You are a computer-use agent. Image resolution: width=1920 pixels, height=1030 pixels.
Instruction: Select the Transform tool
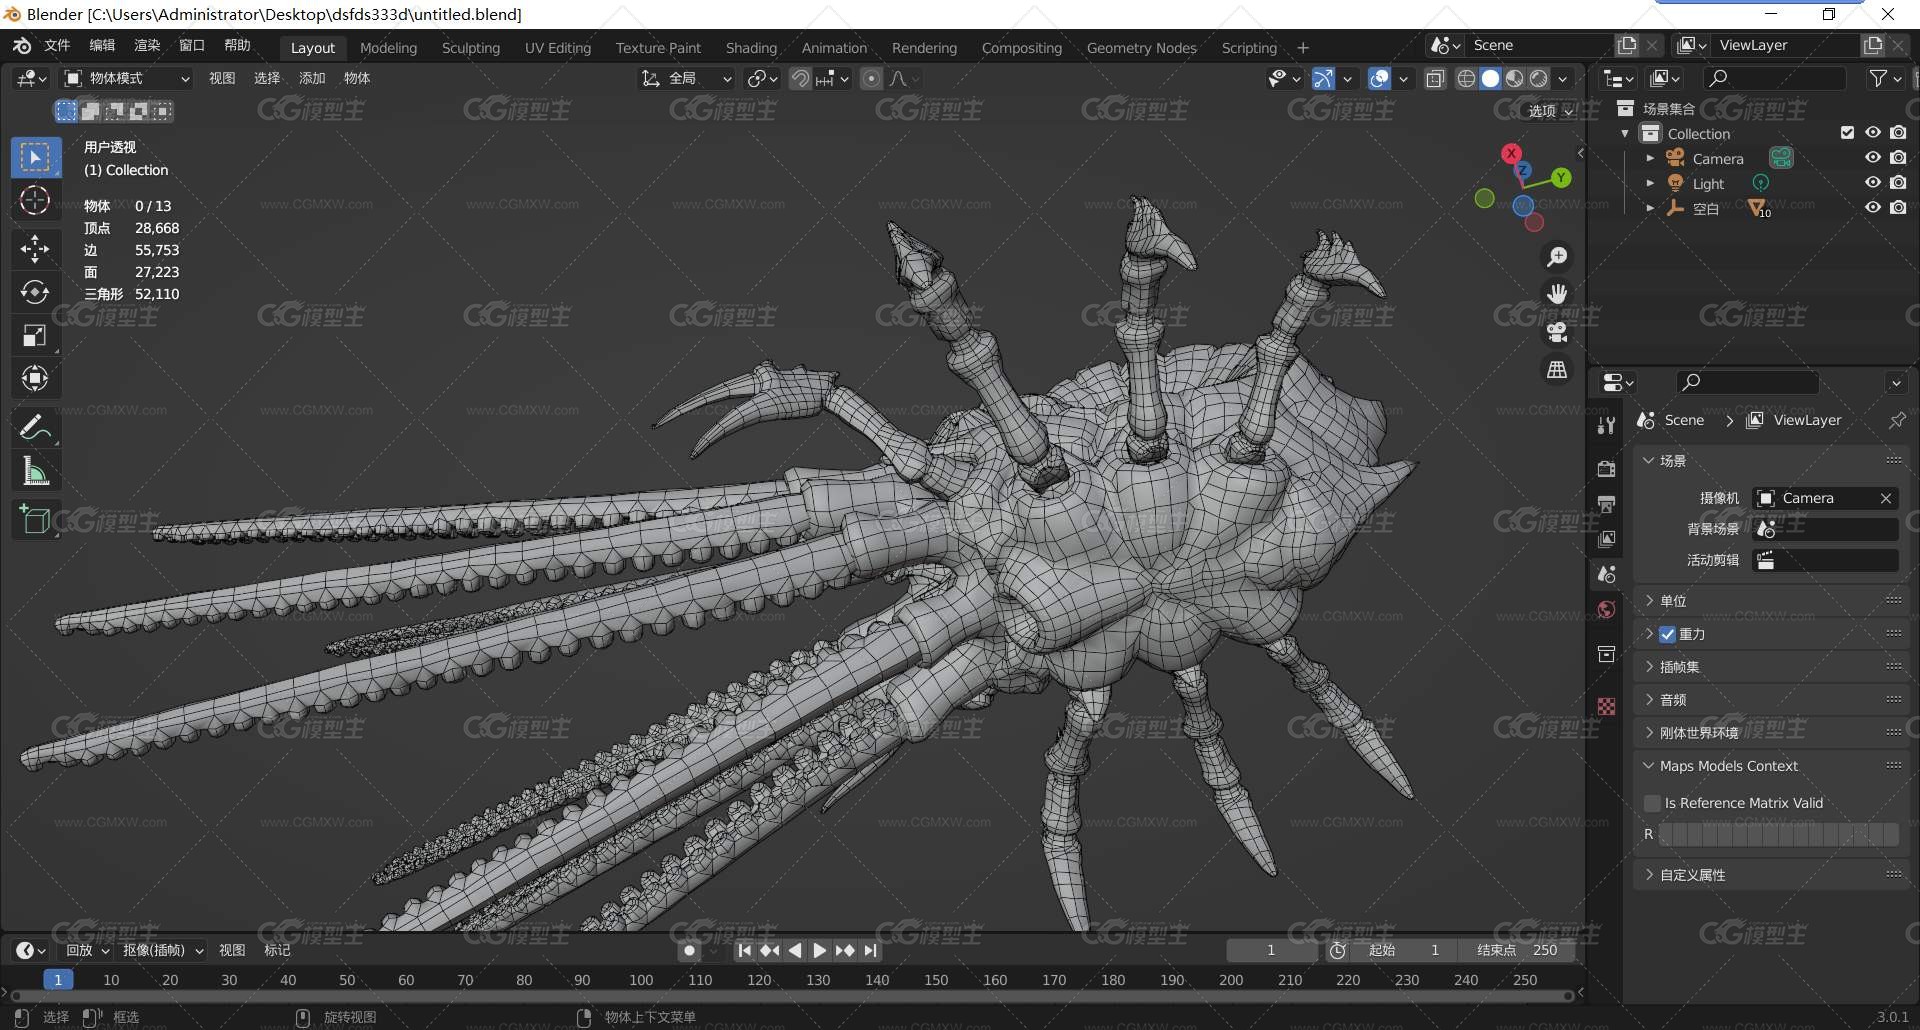pyautogui.click(x=35, y=378)
